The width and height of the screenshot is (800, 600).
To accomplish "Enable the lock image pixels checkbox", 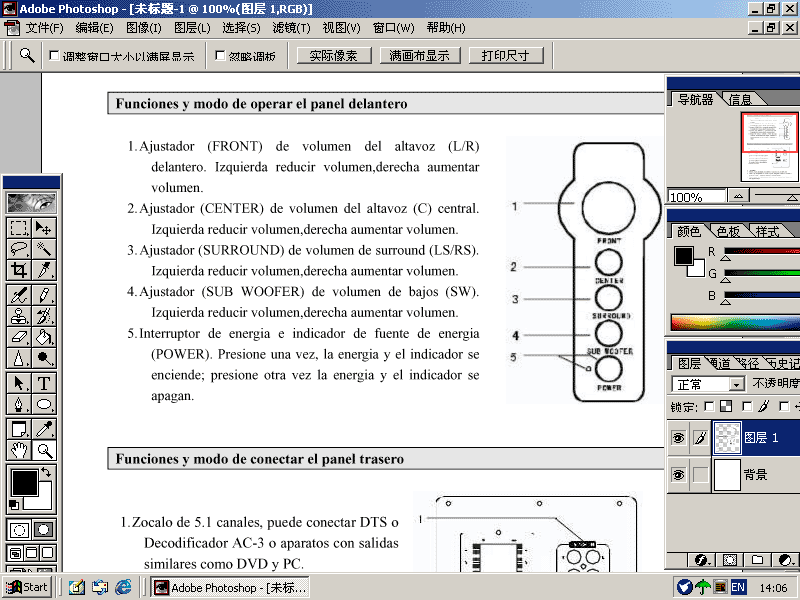I will pyautogui.click(x=747, y=406).
